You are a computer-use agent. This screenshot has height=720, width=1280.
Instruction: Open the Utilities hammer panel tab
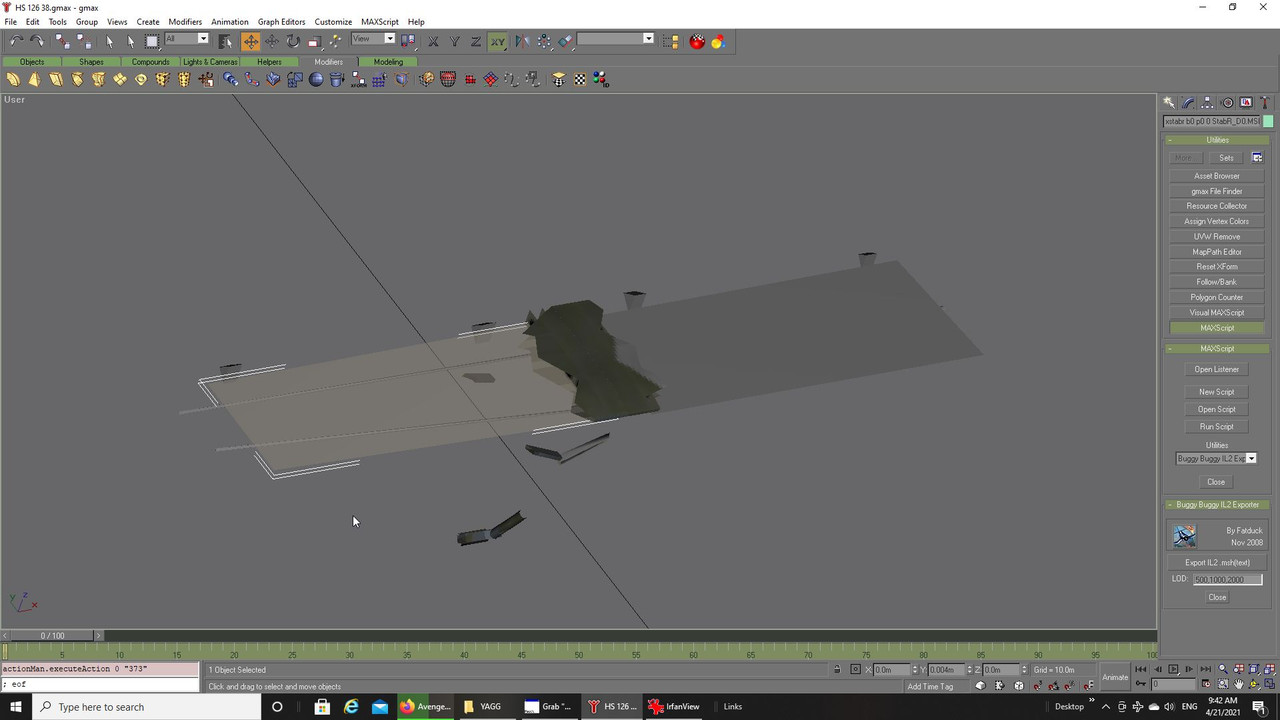pos(1265,102)
